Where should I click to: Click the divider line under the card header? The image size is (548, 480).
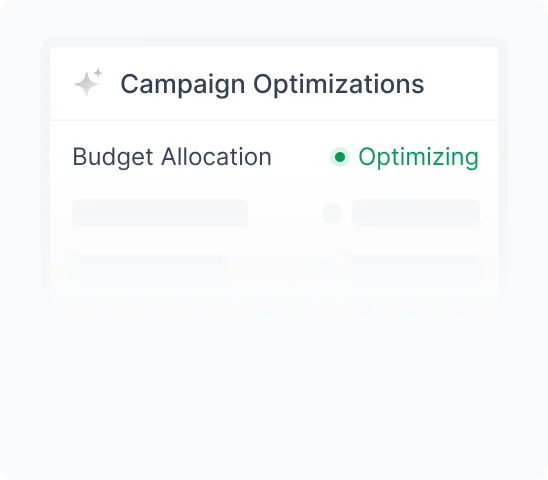tap(274, 120)
